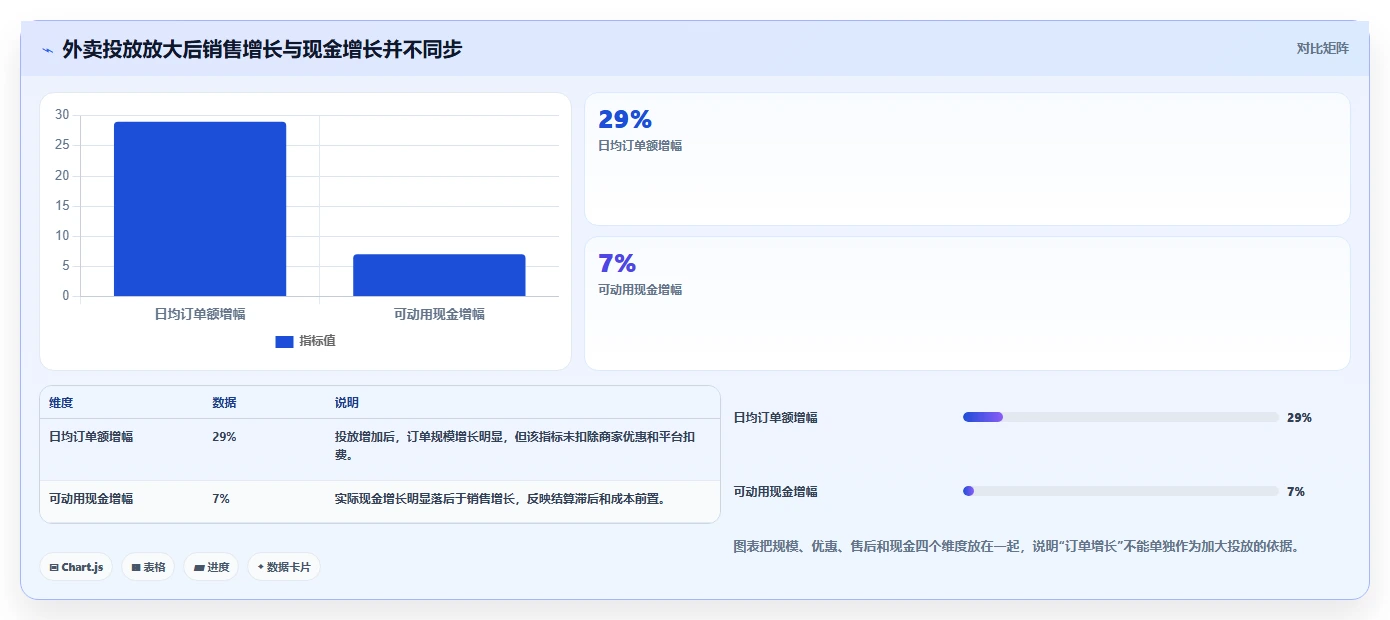Click the 29% value beside the progress bar

[x=1299, y=418]
